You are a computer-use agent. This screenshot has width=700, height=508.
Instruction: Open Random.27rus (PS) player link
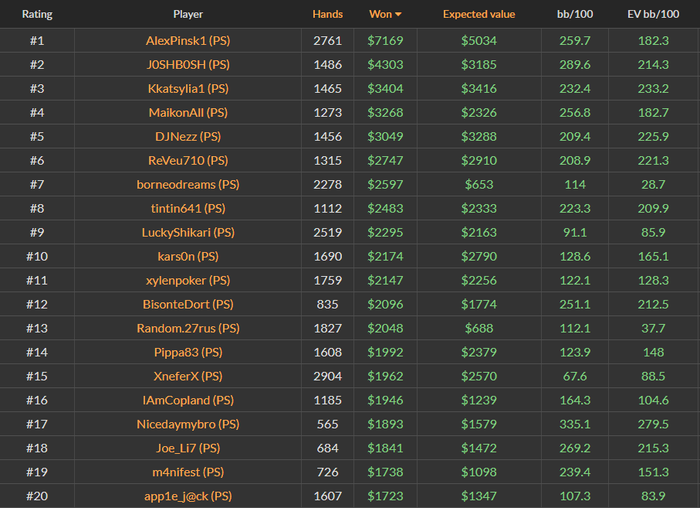tap(188, 329)
